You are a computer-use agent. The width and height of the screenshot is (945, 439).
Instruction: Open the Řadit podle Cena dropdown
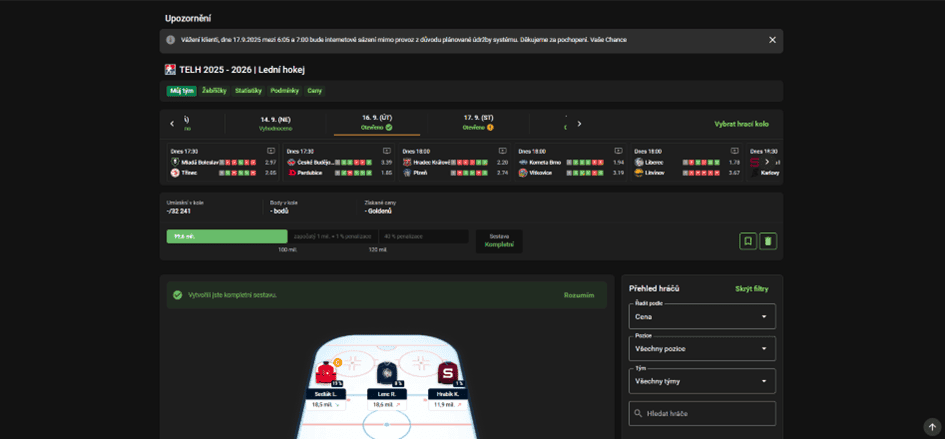click(702, 317)
